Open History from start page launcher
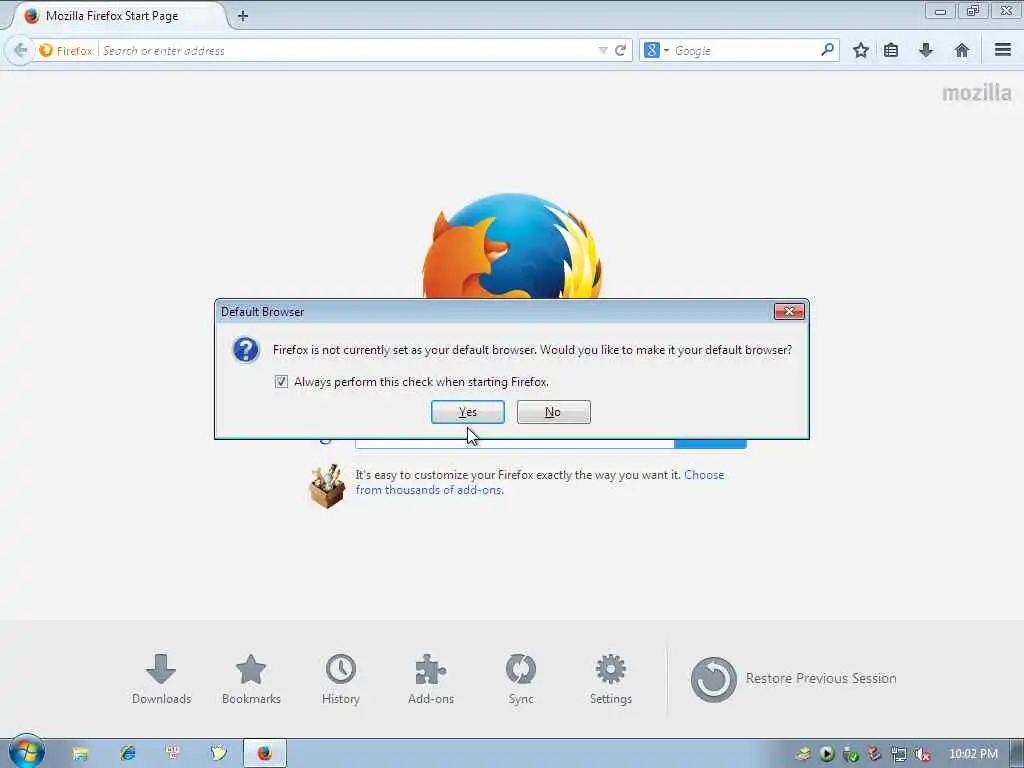The image size is (1024, 768). [341, 679]
